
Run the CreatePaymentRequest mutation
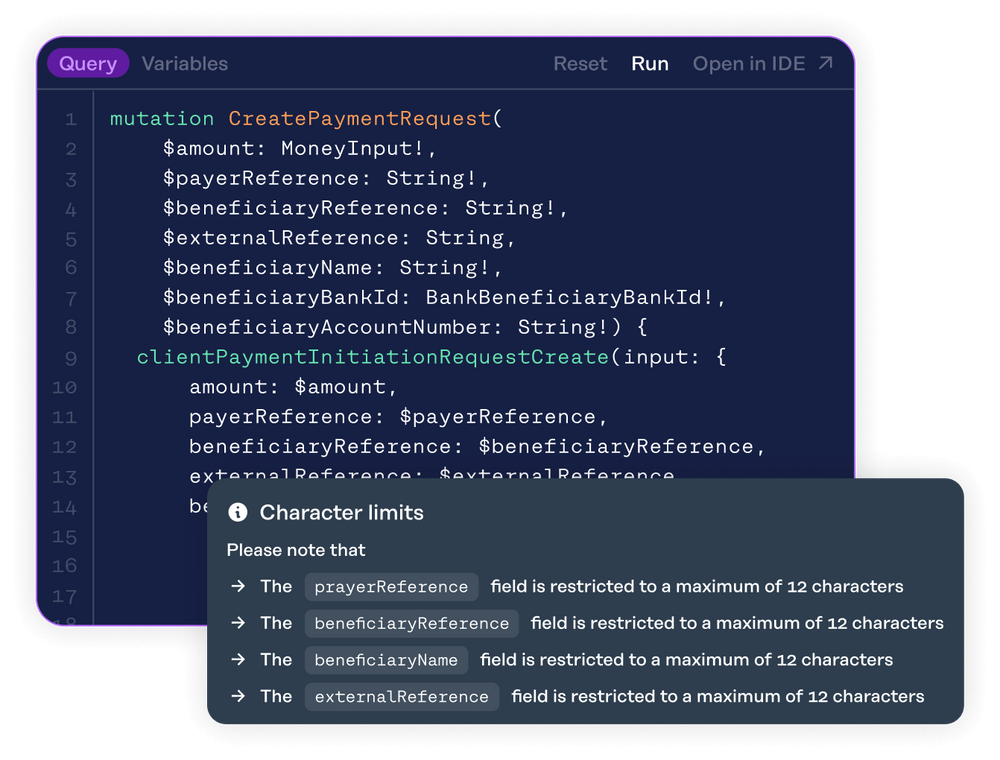650,63
